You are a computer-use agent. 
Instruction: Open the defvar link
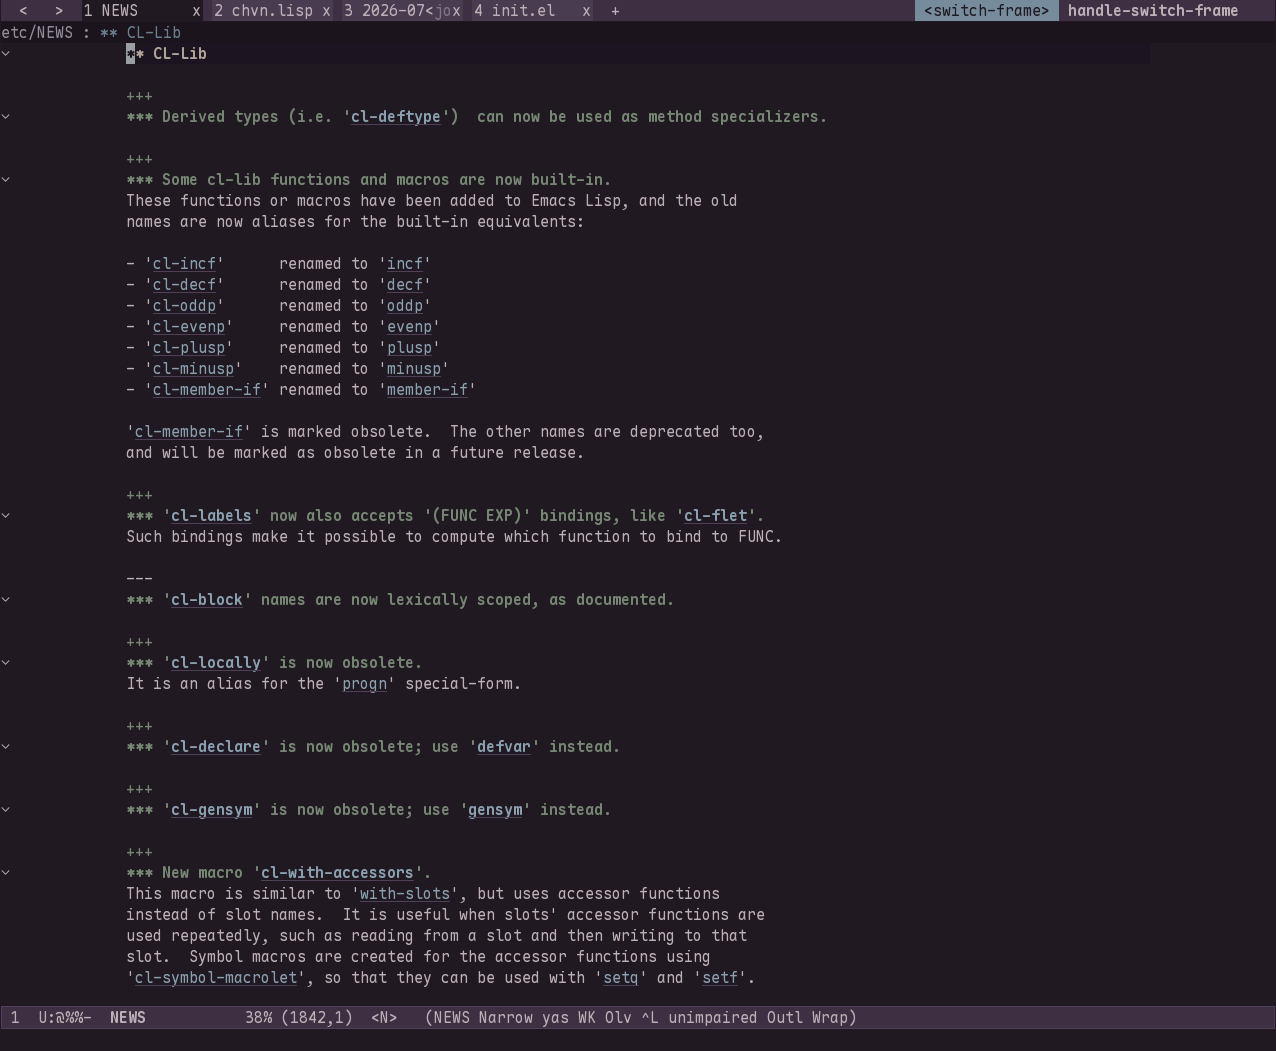504,747
